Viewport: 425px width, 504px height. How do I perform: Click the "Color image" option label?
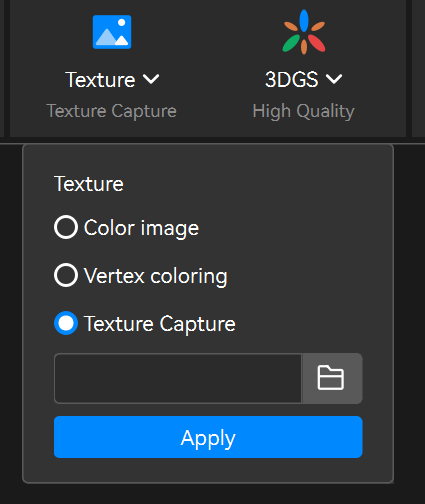tap(141, 228)
